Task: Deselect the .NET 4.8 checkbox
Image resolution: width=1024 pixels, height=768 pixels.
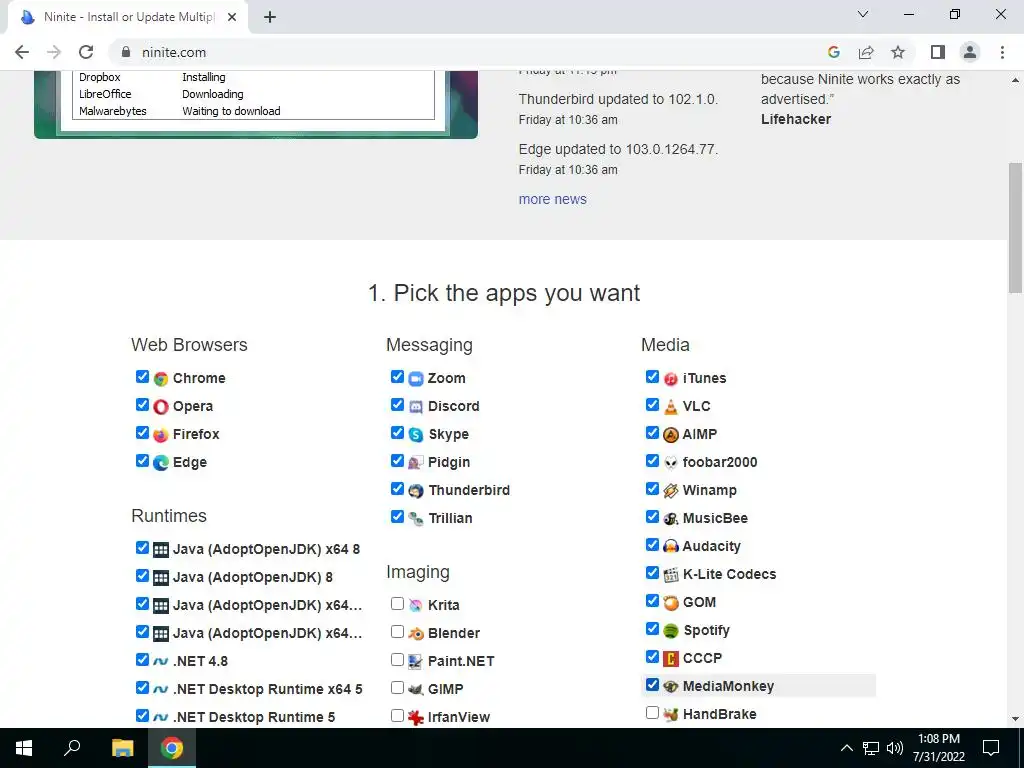Action: 142,660
